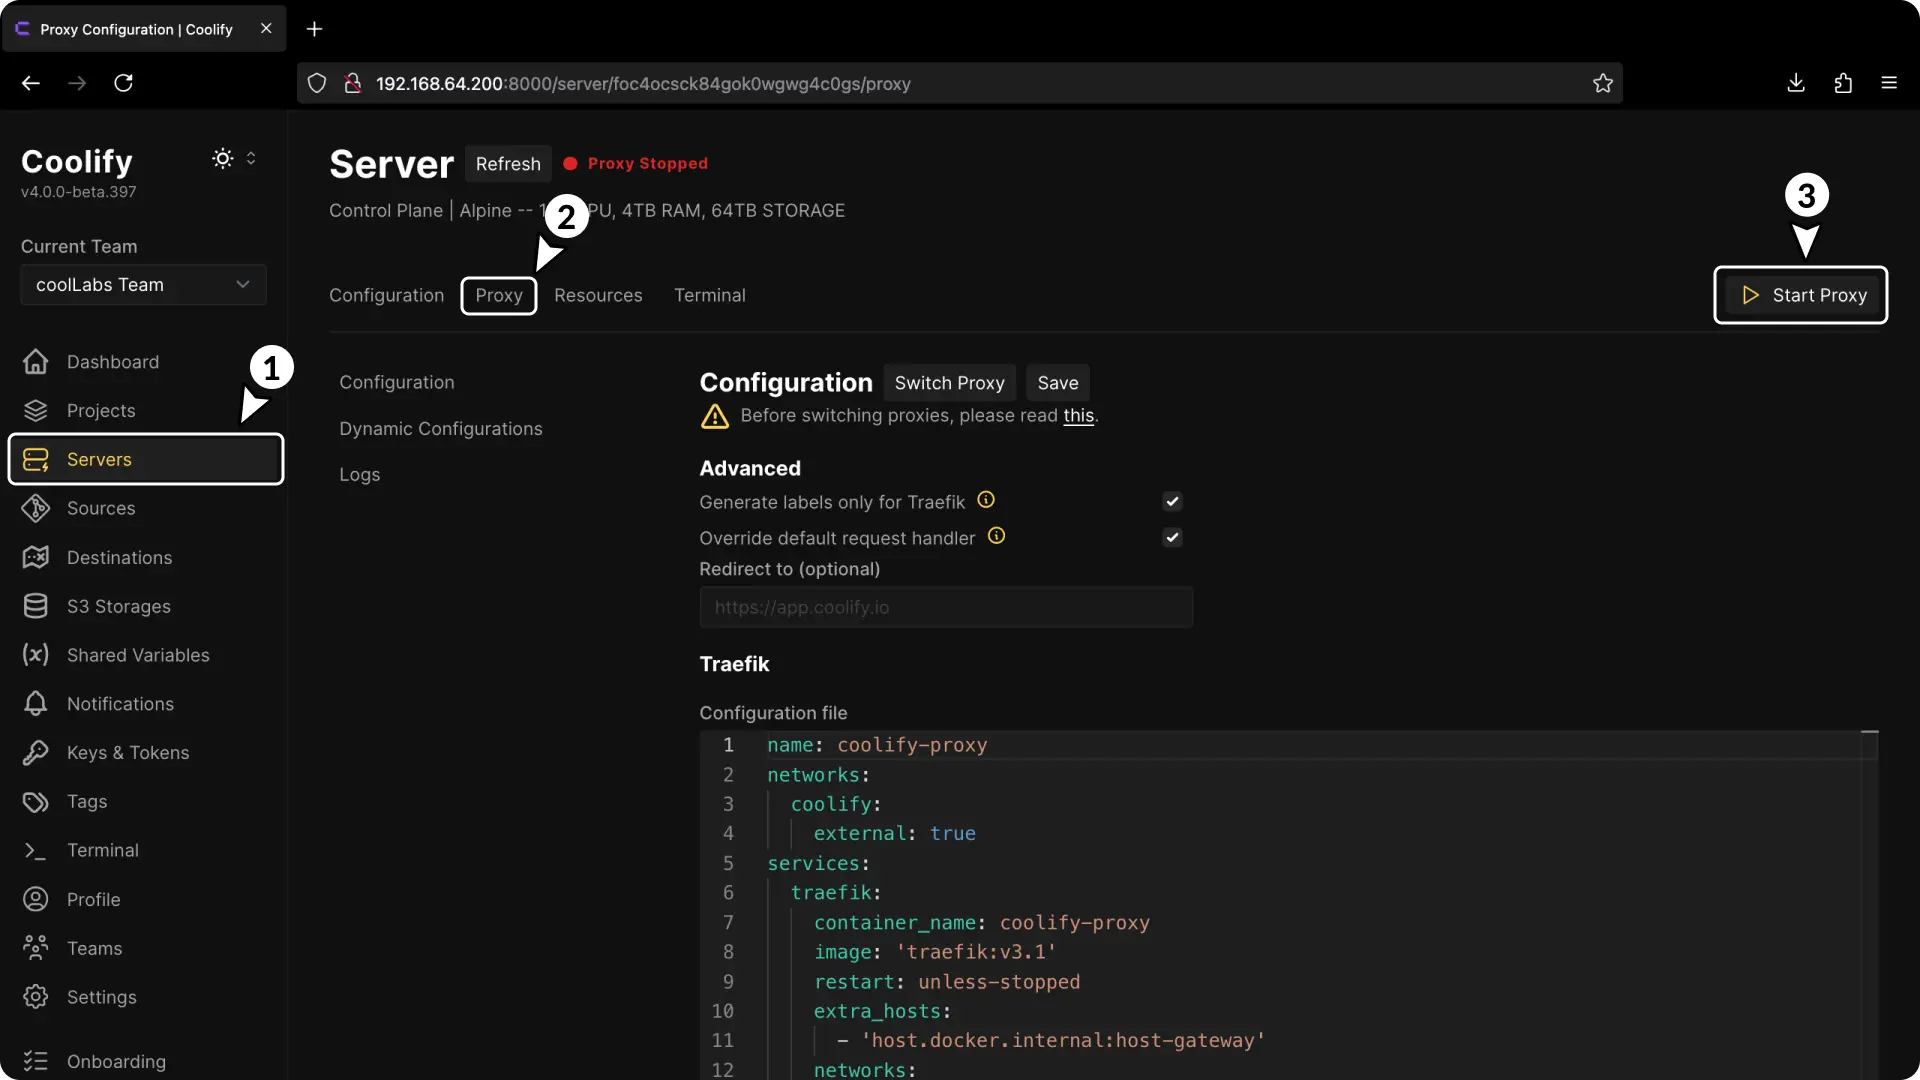This screenshot has width=1920, height=1080.
Task: Open the Tags page
Action: pyautogui.click(x=85, y=801)
